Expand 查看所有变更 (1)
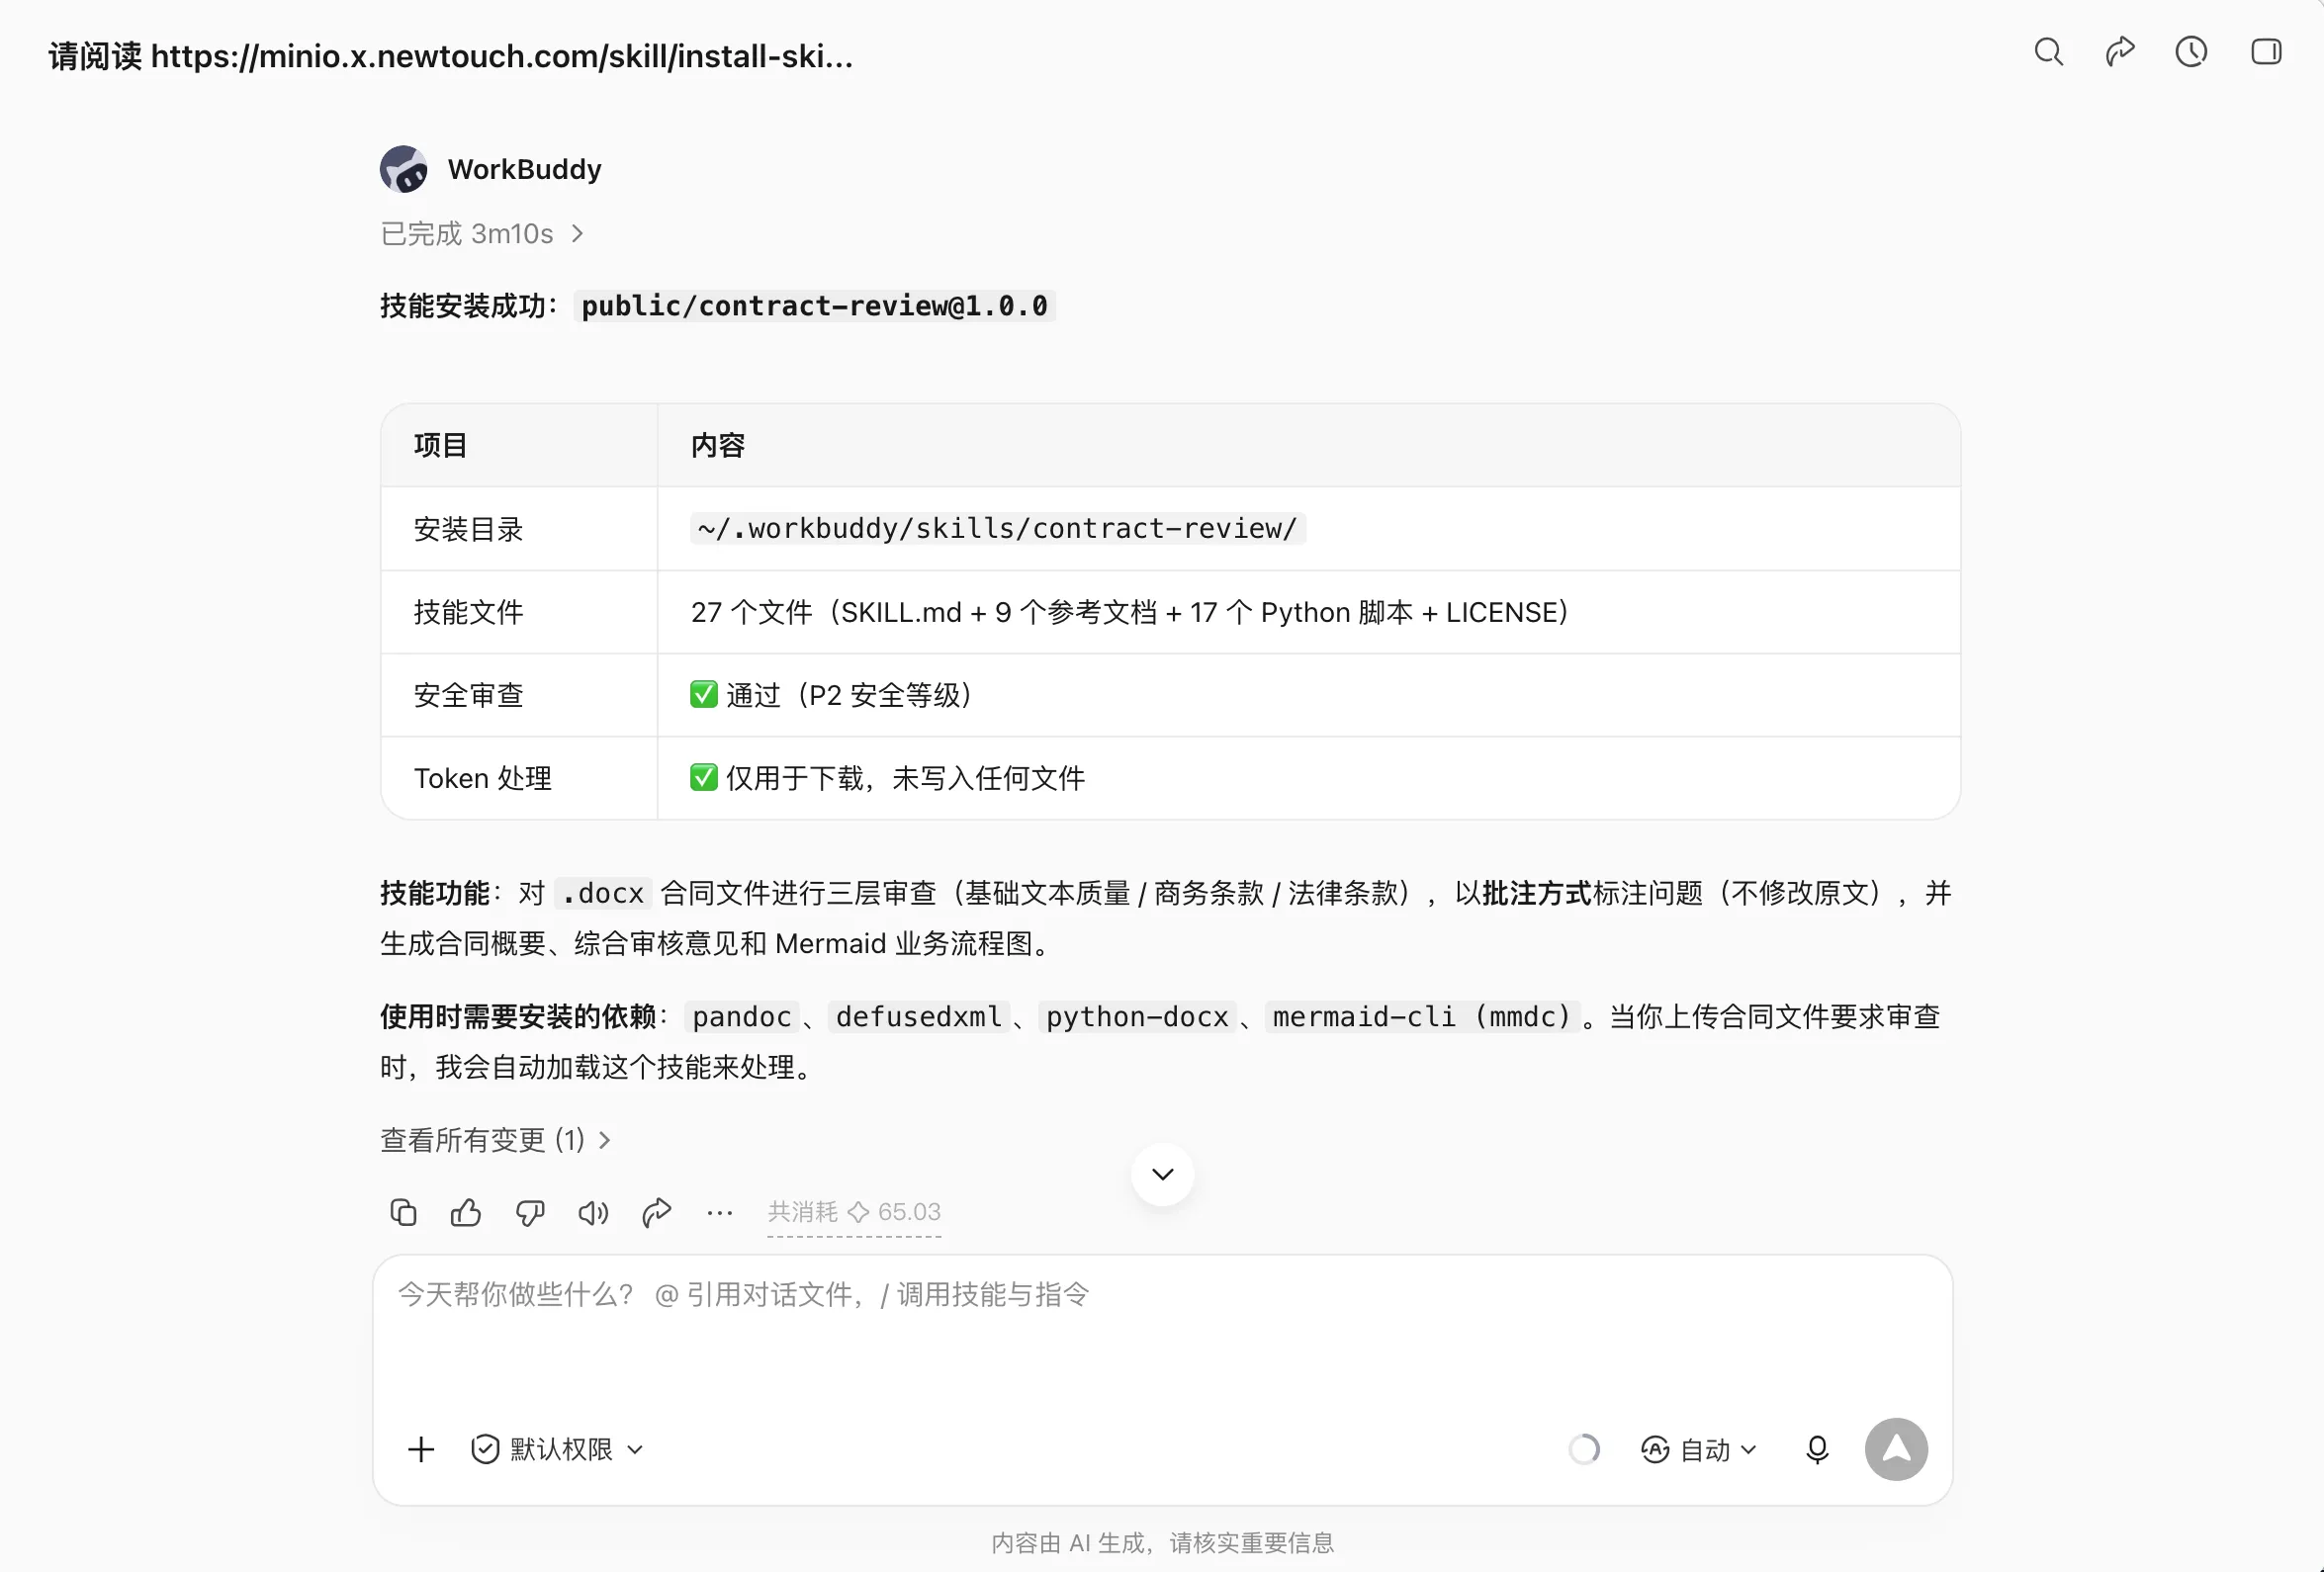Viewport: 2324px width, 1572px height. pos(496,1140)
